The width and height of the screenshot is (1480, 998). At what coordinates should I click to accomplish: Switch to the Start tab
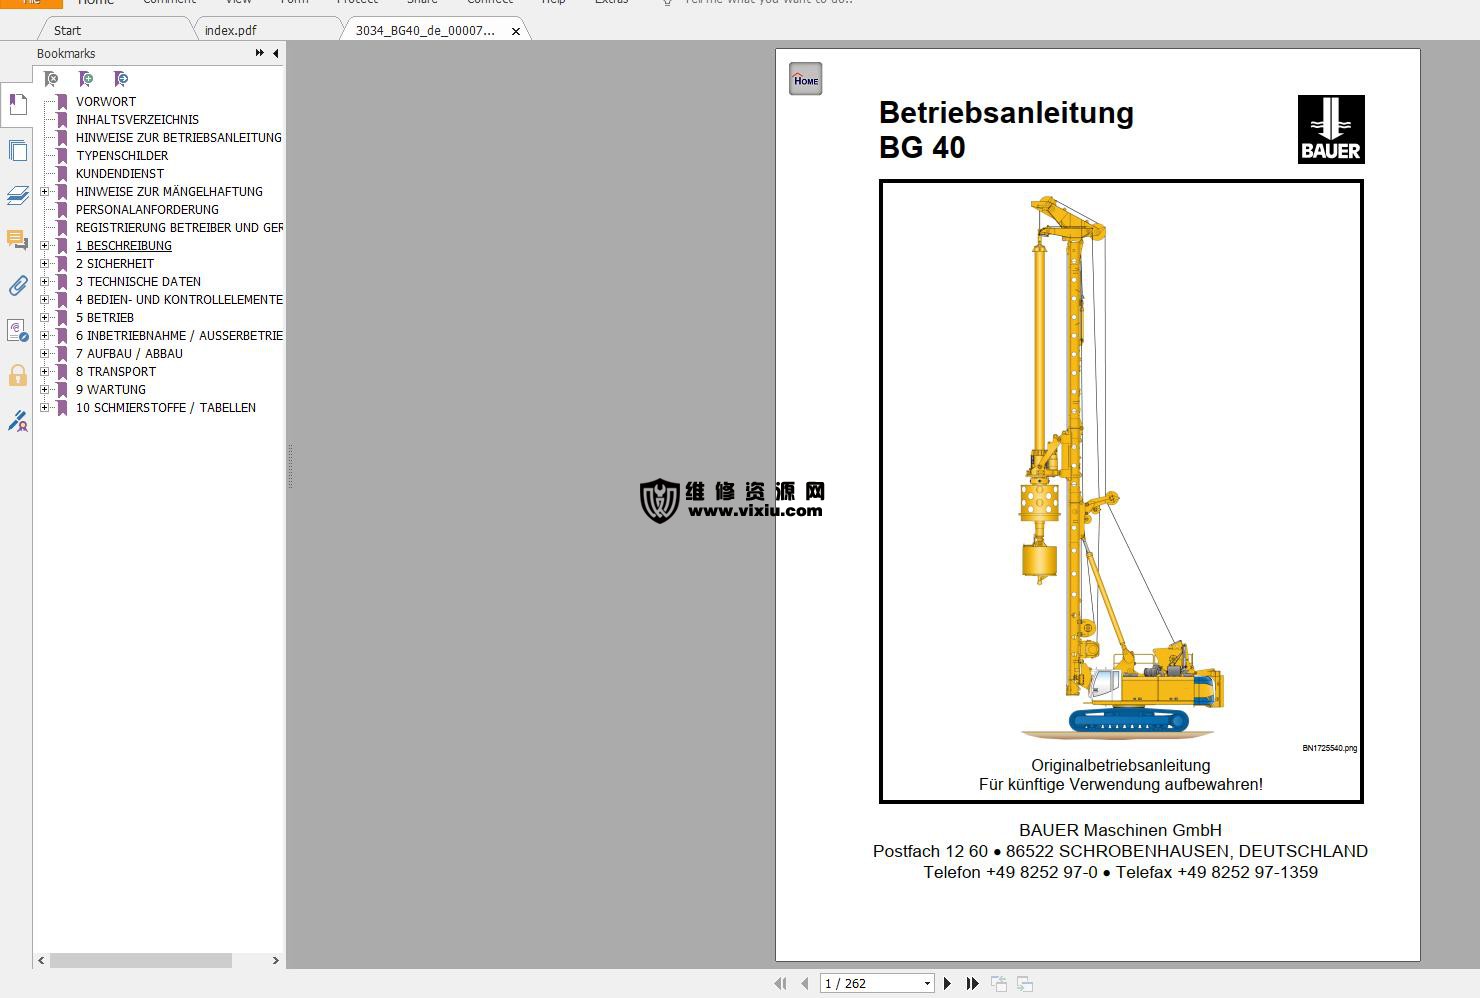67,30
